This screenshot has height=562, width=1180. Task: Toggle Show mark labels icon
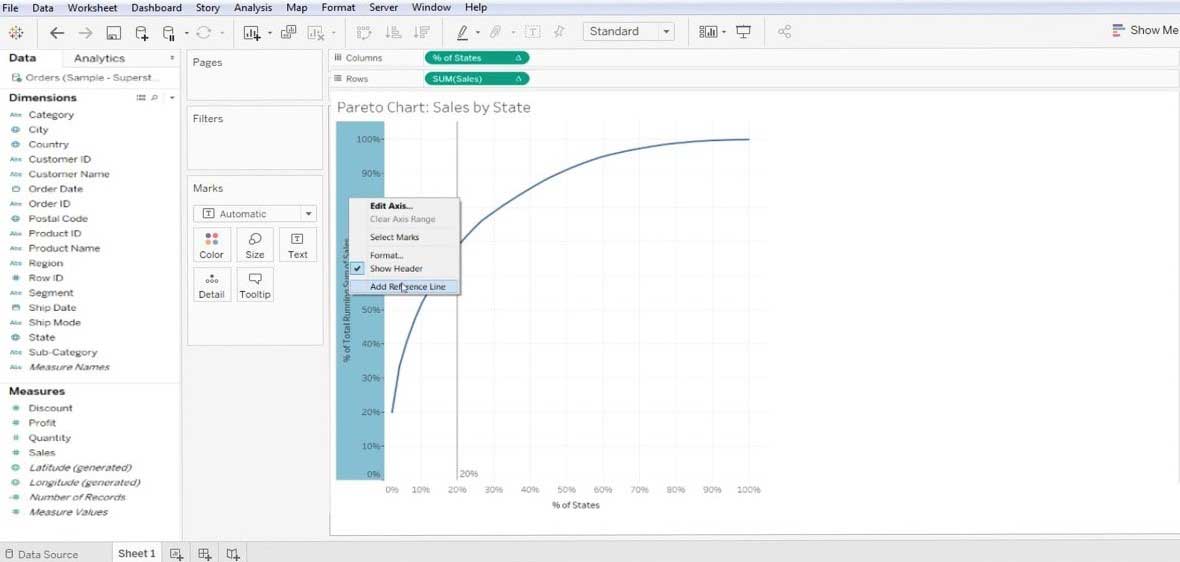coord(532,32)
